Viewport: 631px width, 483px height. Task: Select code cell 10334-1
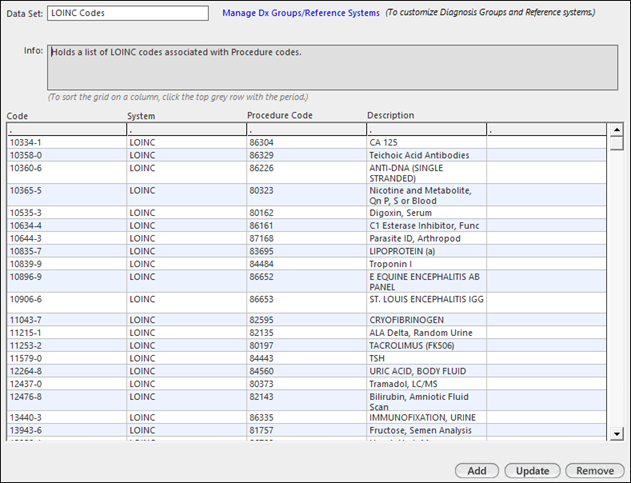[66, 142]
